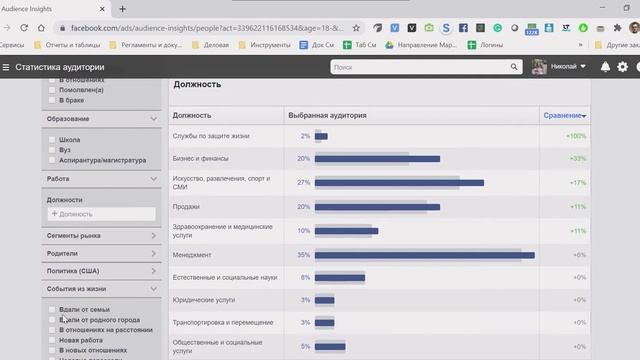
Task: Go to the browser home page icon
Action: 41,28
